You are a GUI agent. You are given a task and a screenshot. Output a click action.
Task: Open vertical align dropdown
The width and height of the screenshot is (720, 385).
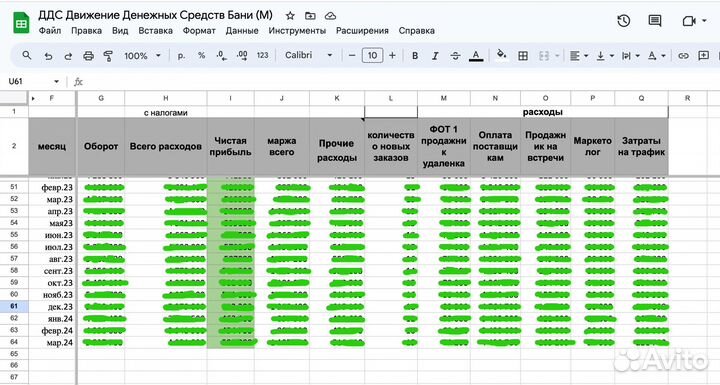pyautogui.click(x=605, y=56)
